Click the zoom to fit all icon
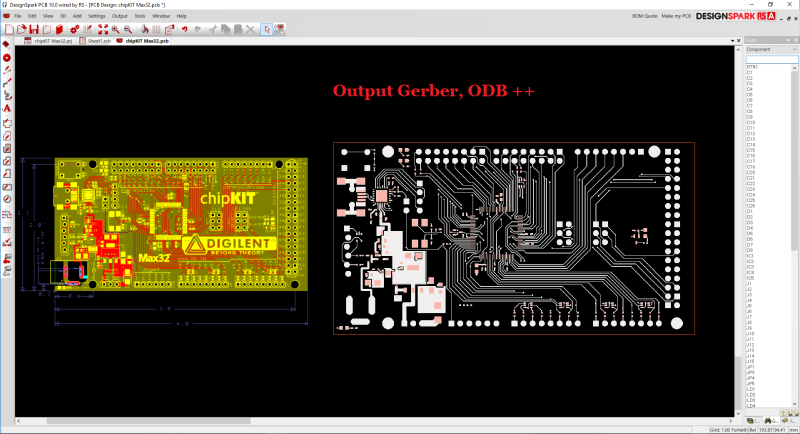 pos(103,30)
